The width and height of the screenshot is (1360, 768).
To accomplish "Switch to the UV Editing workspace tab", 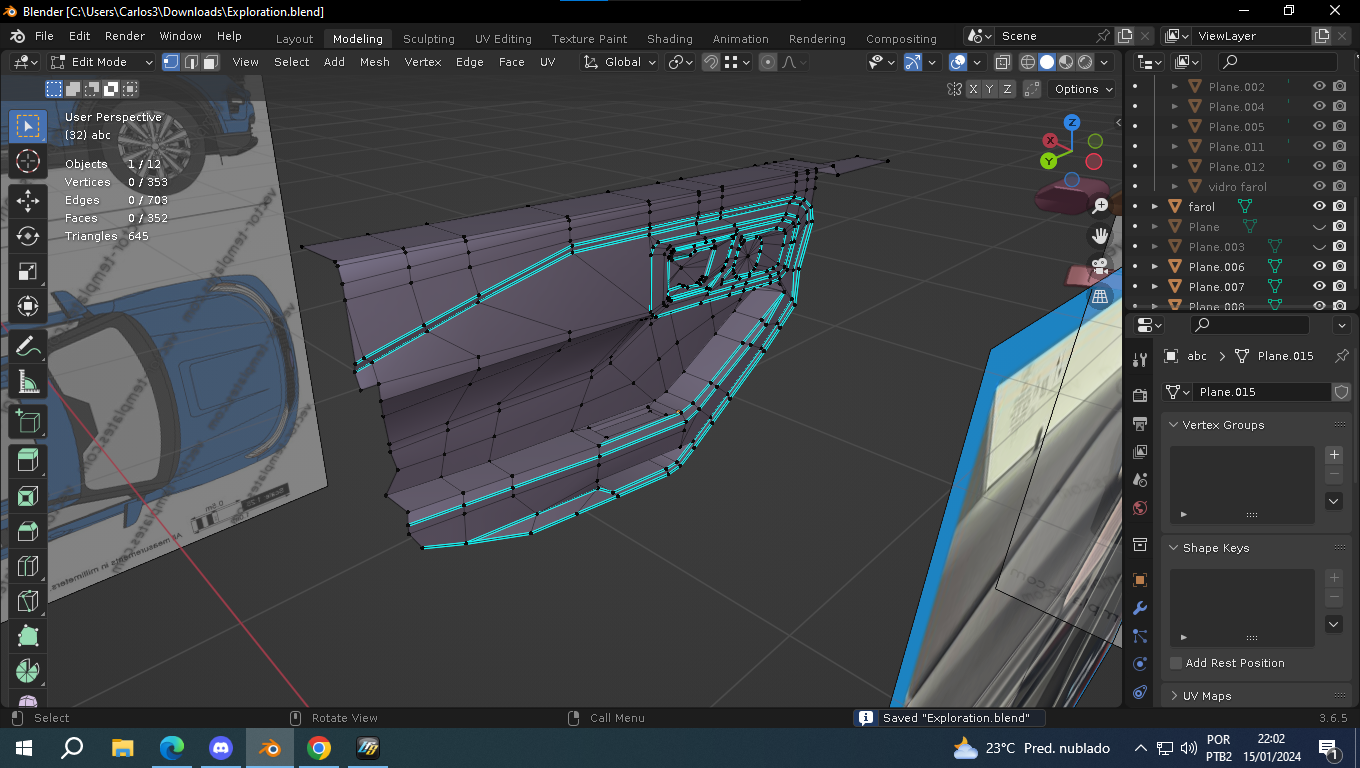I will (x=503, y=39).
